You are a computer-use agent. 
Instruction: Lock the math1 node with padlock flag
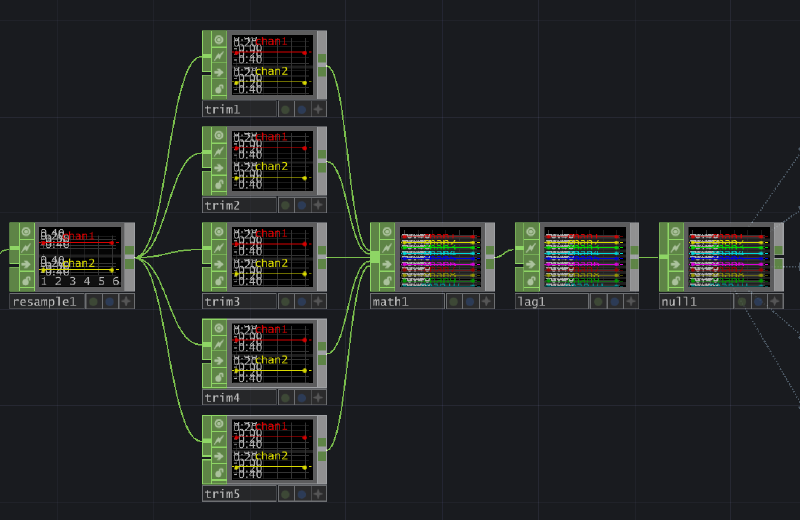pos(387,280)
